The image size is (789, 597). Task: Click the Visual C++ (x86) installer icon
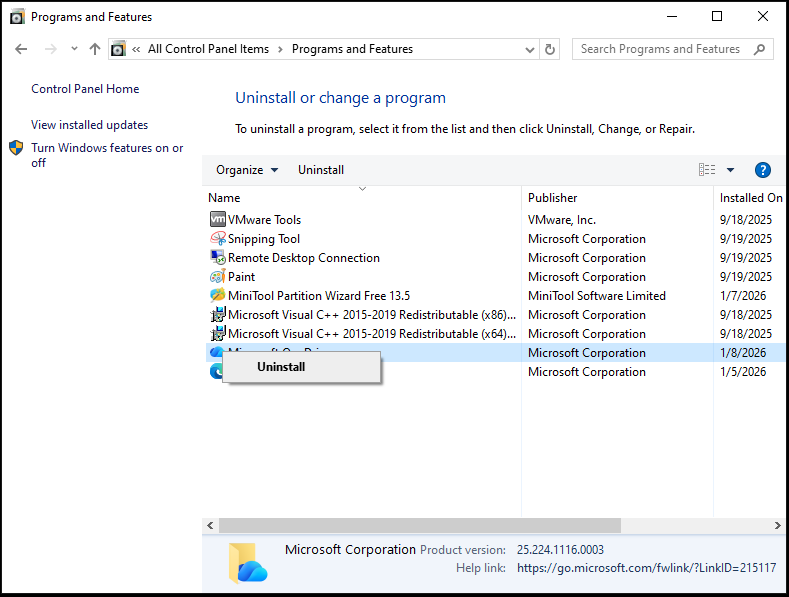217,315
